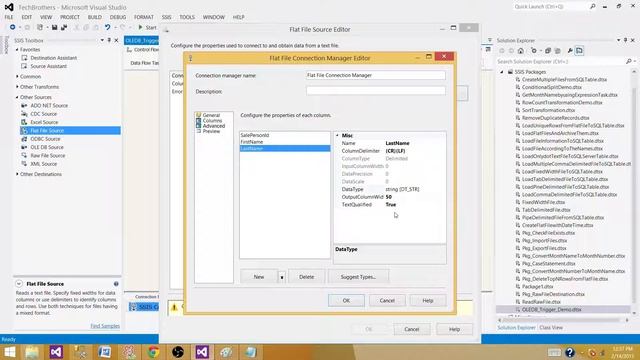Click the Undo arrow icon in toolbar

point(107,27)
